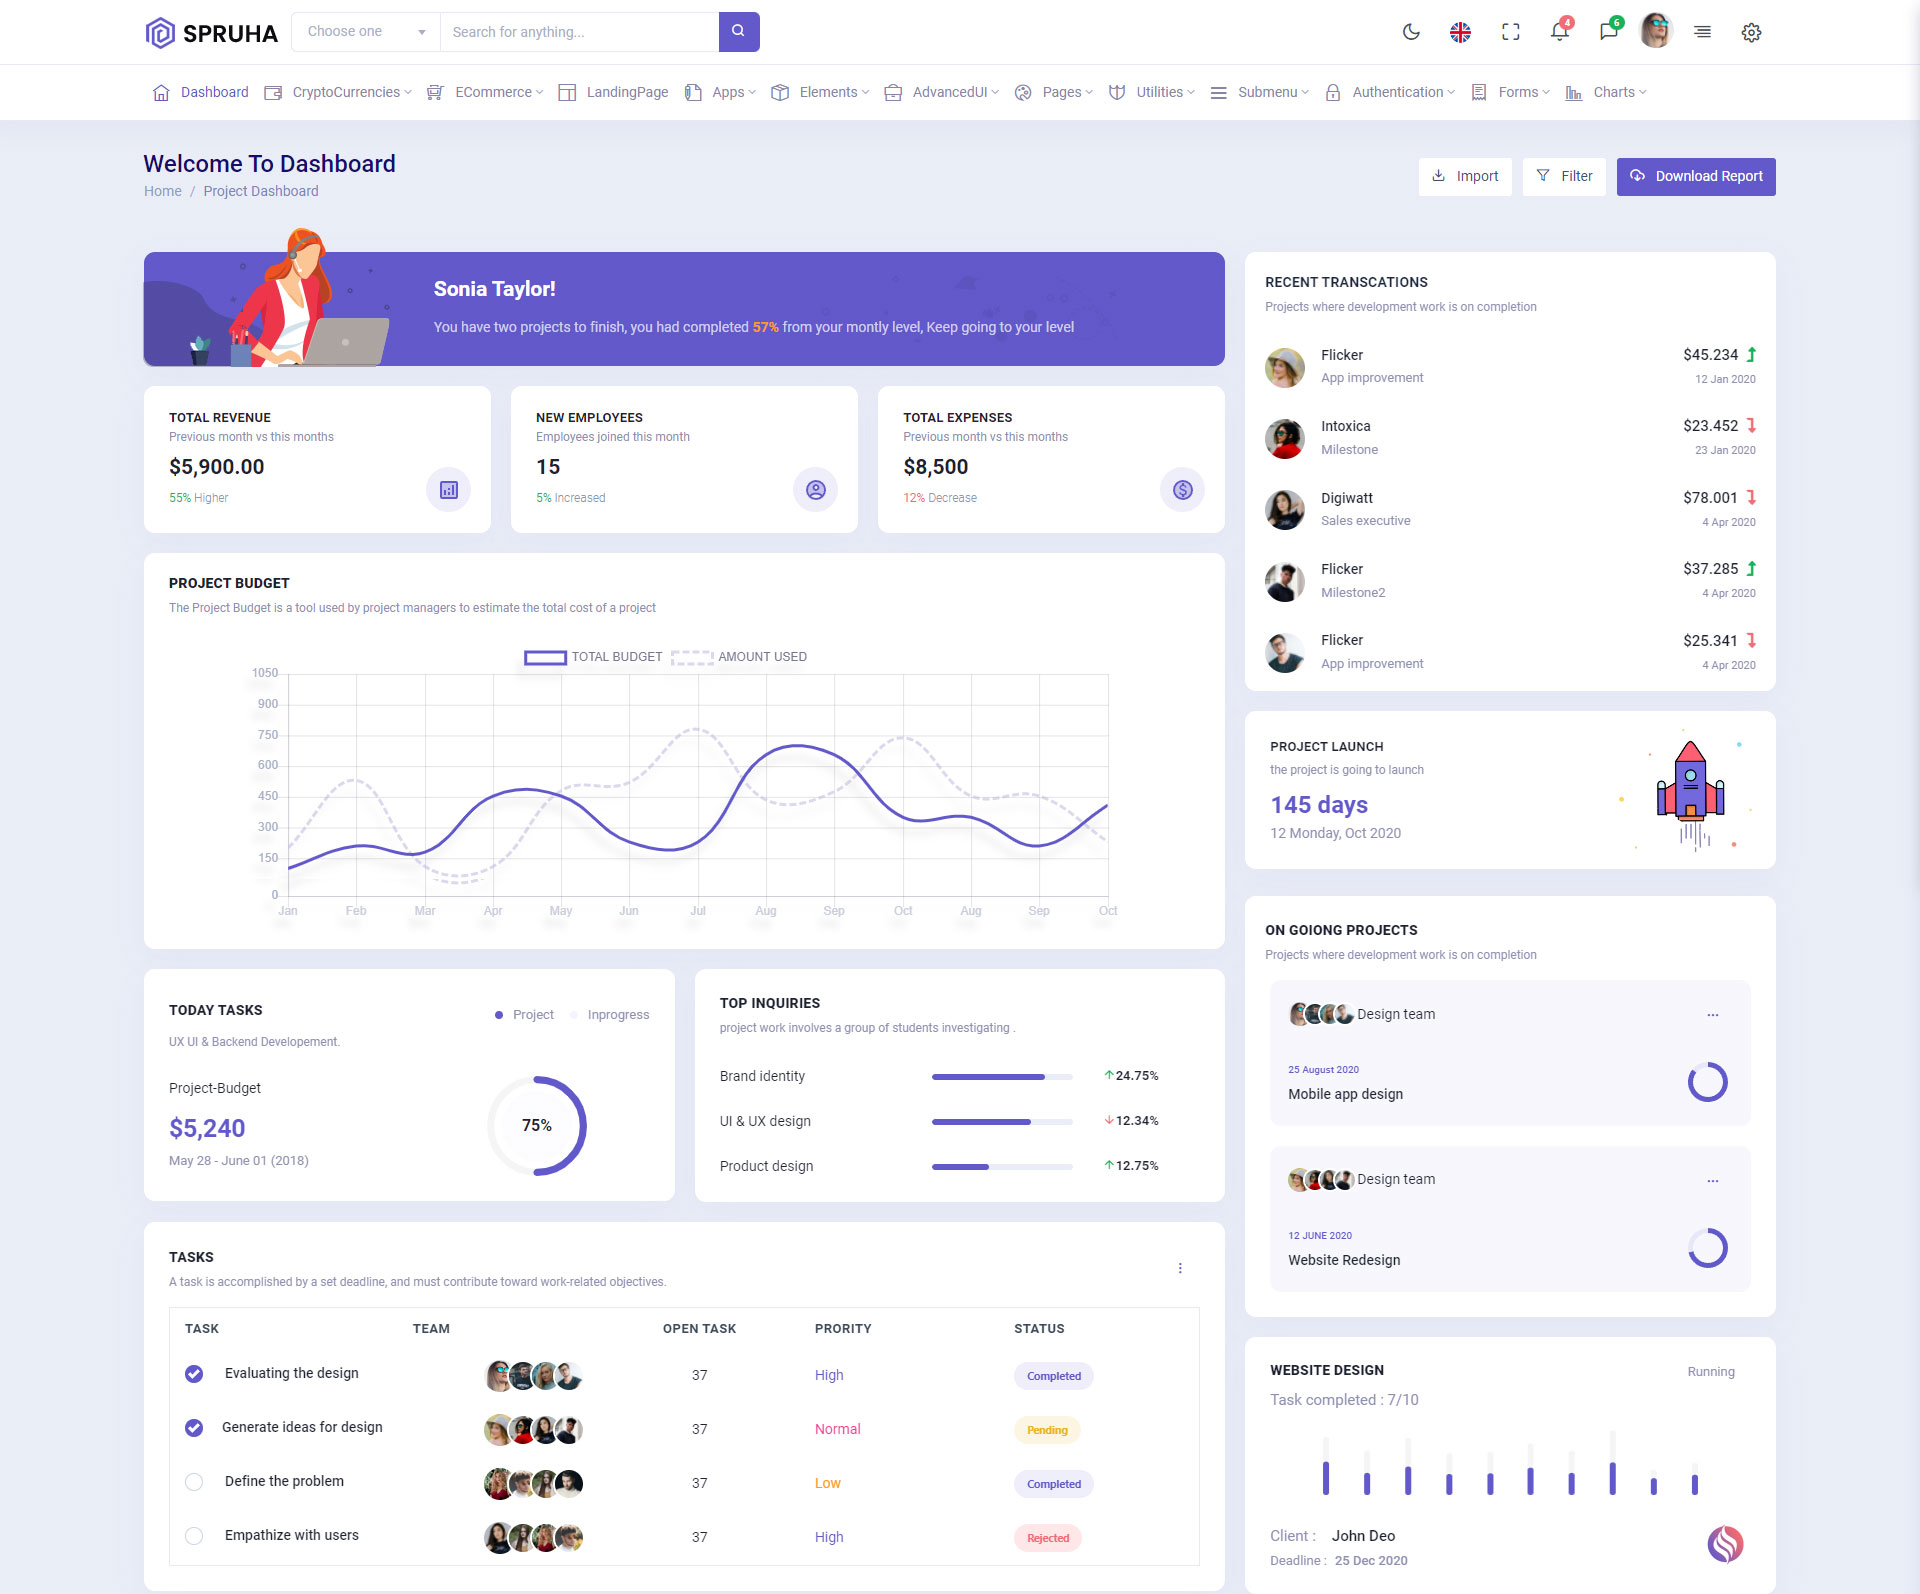1920x1594 pixels.
Task: Open settings gear in header
Action: click(x=1751, y=32)
